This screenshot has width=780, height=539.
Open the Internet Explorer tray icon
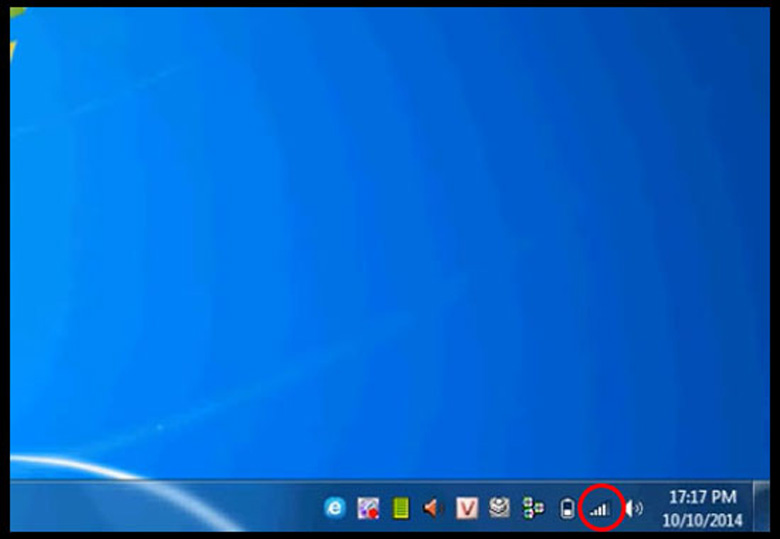click(x=335, y=508)
